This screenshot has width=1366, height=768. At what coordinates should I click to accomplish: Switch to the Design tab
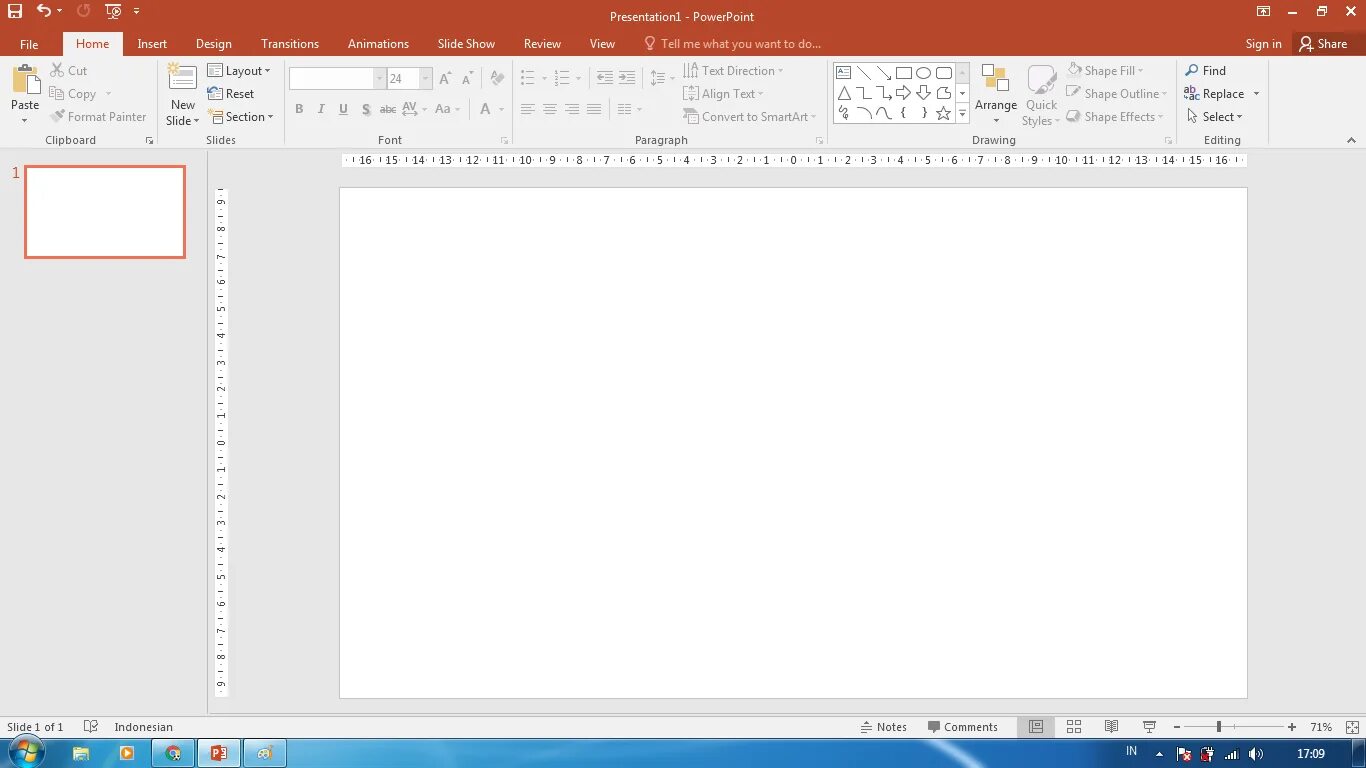point(213,44)
